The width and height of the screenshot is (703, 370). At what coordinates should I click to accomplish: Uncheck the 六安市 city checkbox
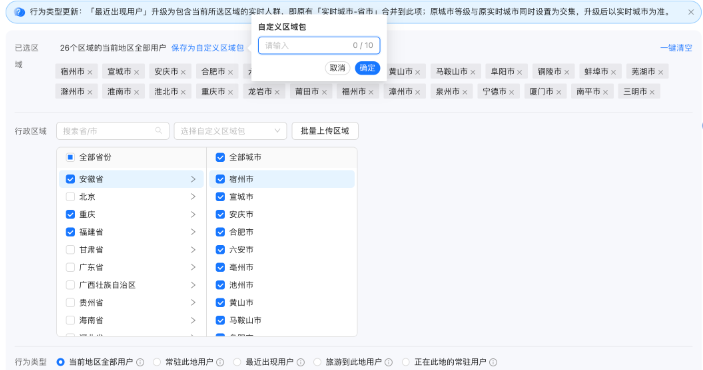[220, 249]
